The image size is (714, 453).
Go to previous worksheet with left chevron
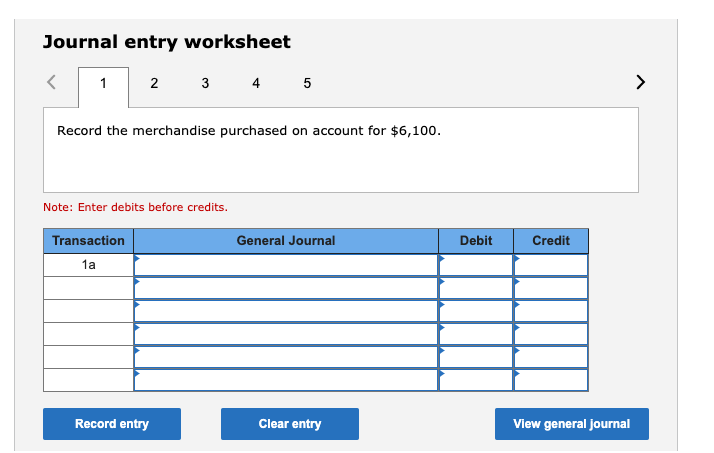point(51,82)
